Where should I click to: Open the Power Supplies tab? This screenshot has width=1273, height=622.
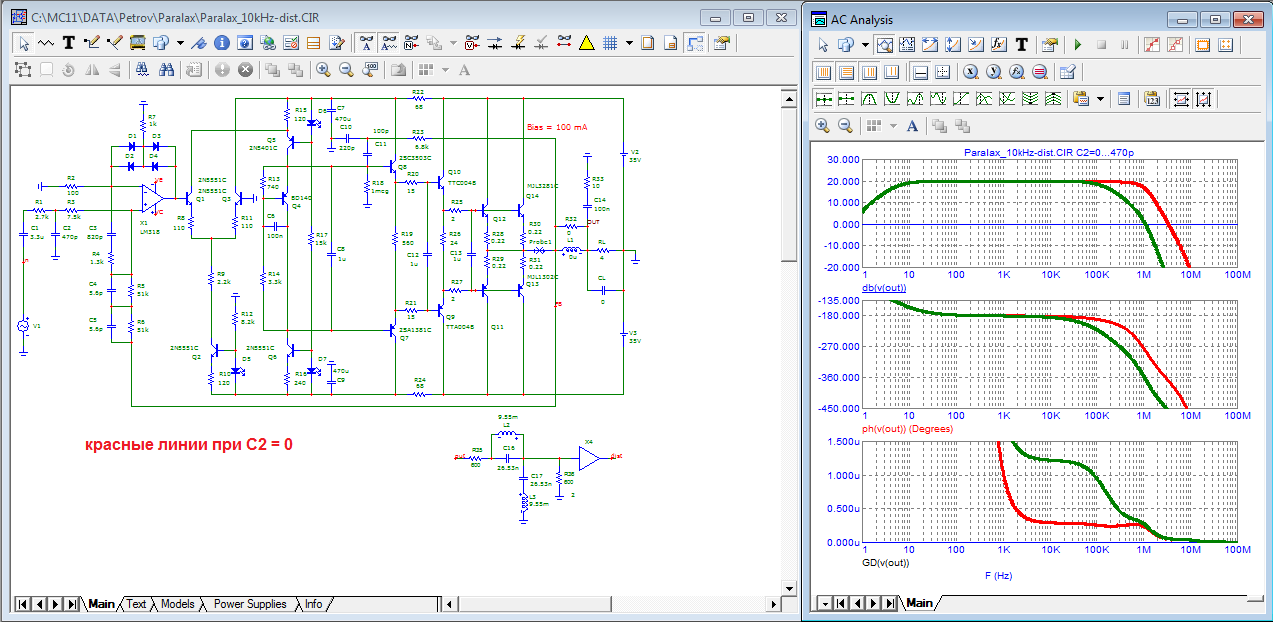pos(250,604)
